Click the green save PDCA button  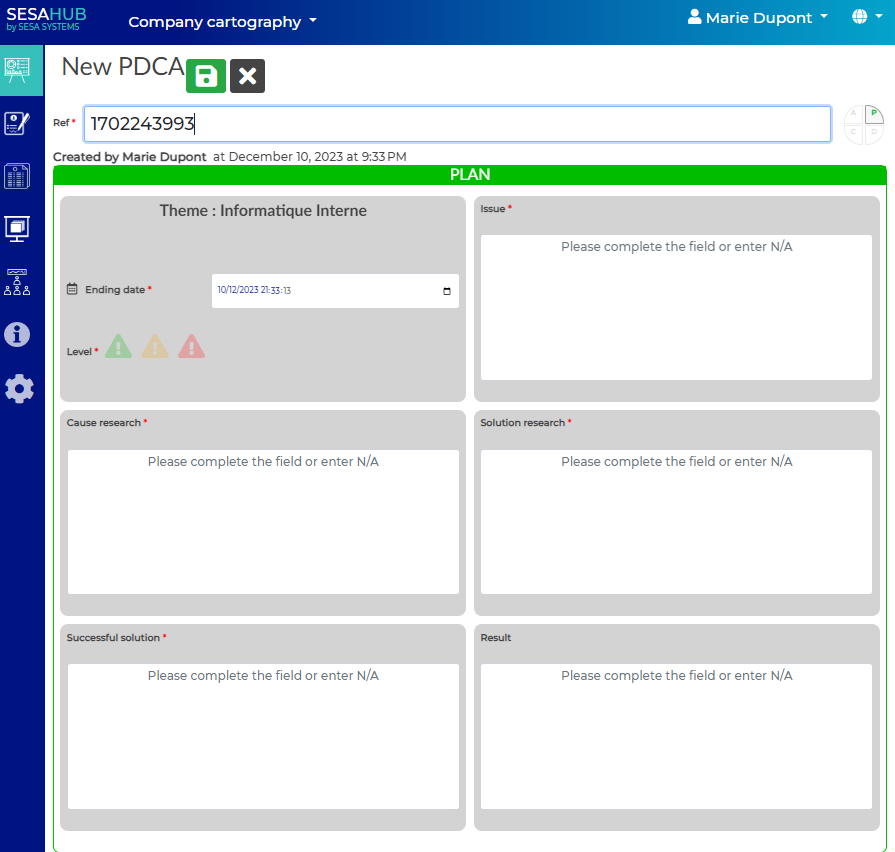206,77
